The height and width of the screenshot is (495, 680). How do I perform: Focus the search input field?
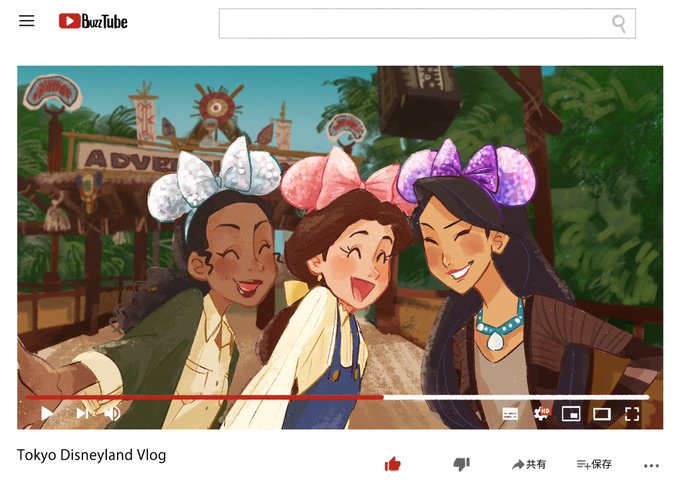427,23
